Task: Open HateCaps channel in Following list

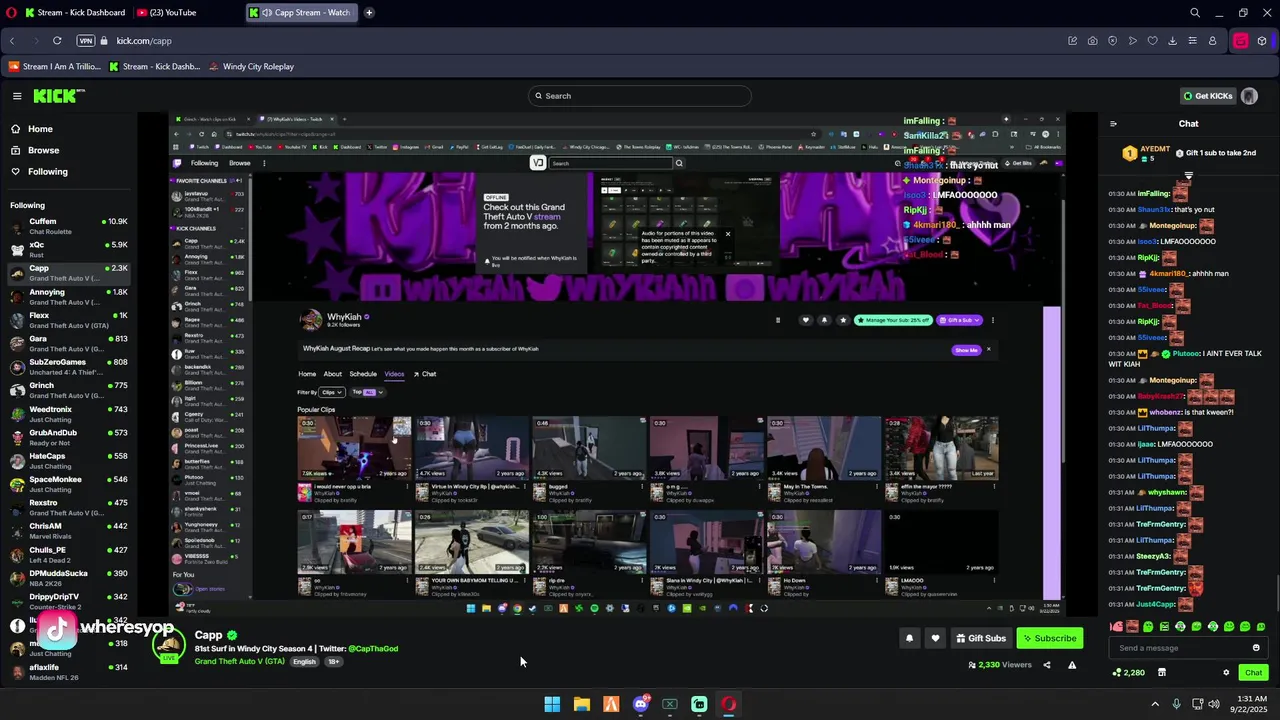Action: [x=68, y=461]
